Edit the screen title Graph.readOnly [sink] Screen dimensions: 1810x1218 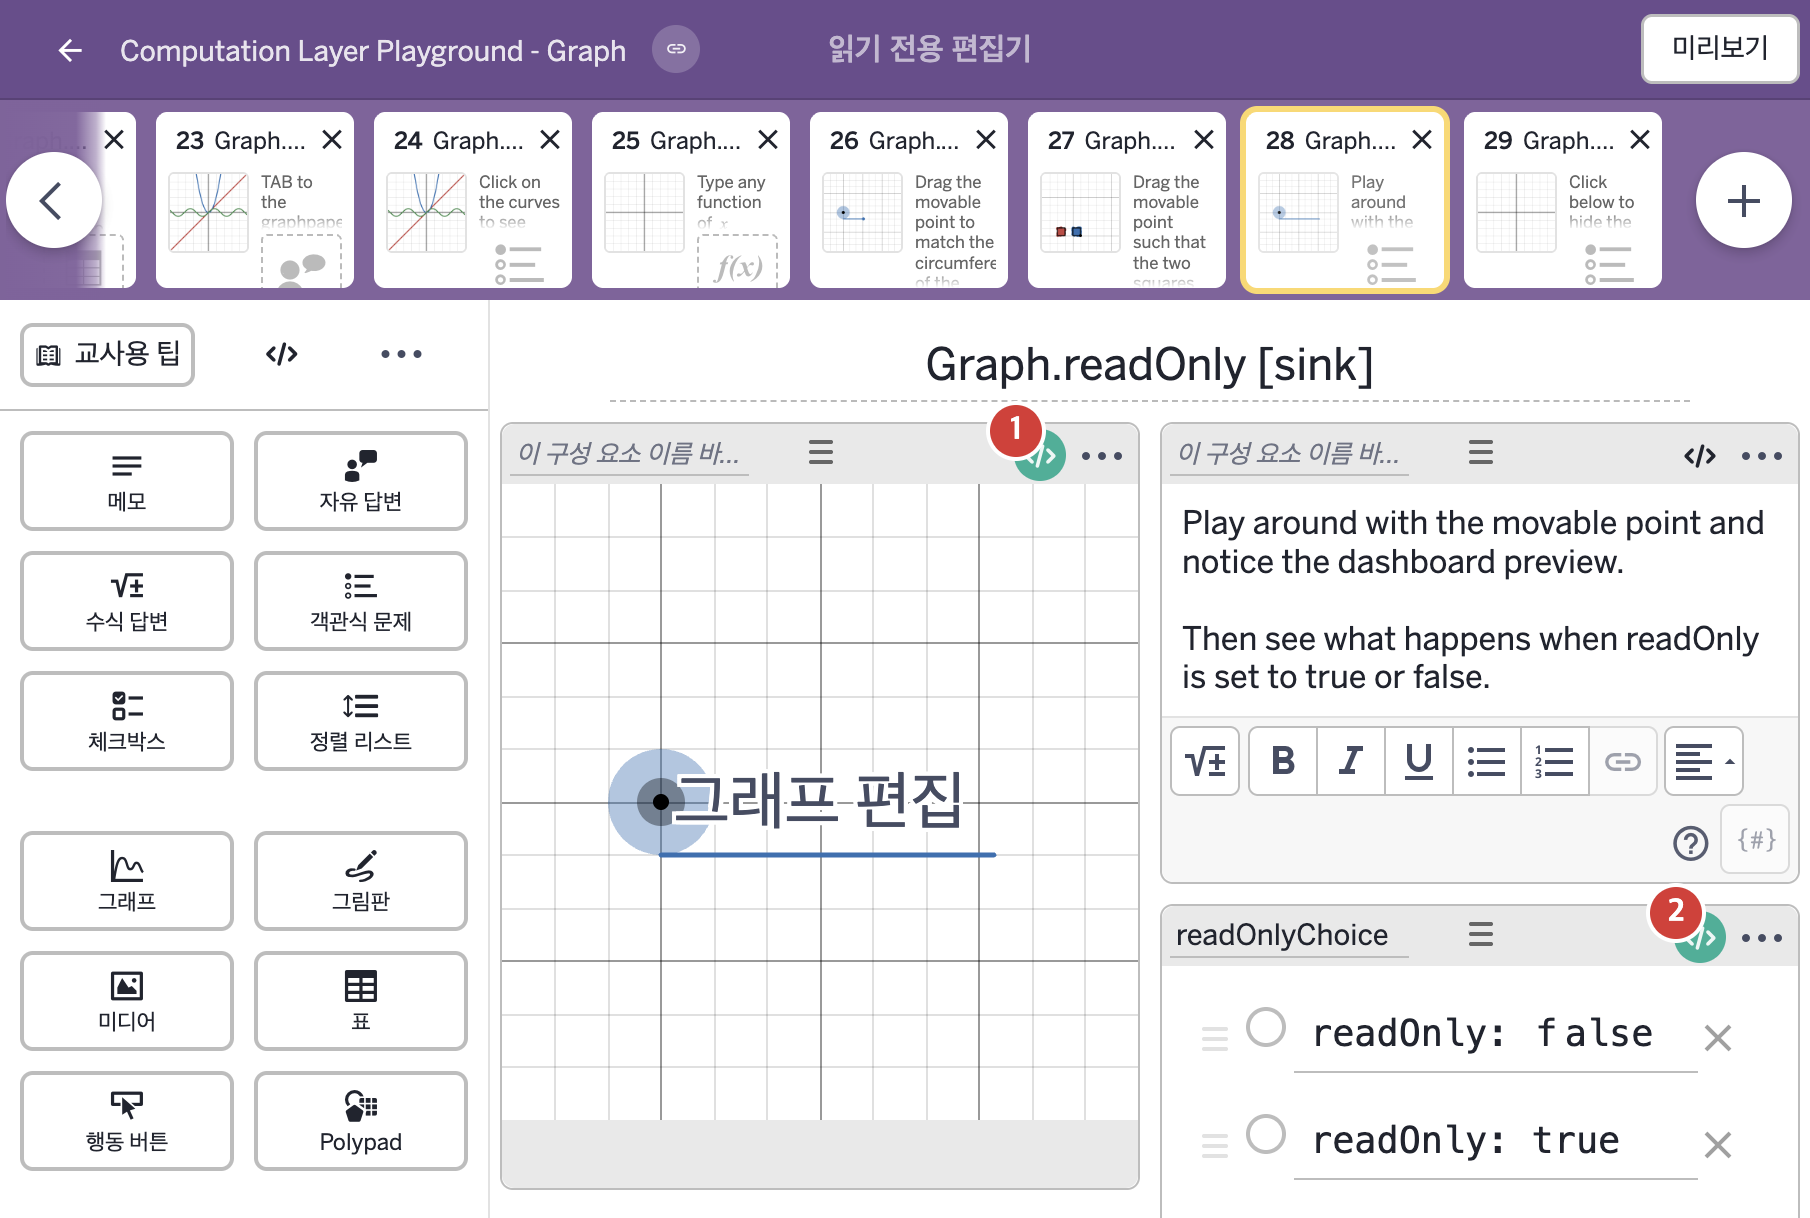coord(1149,365)
